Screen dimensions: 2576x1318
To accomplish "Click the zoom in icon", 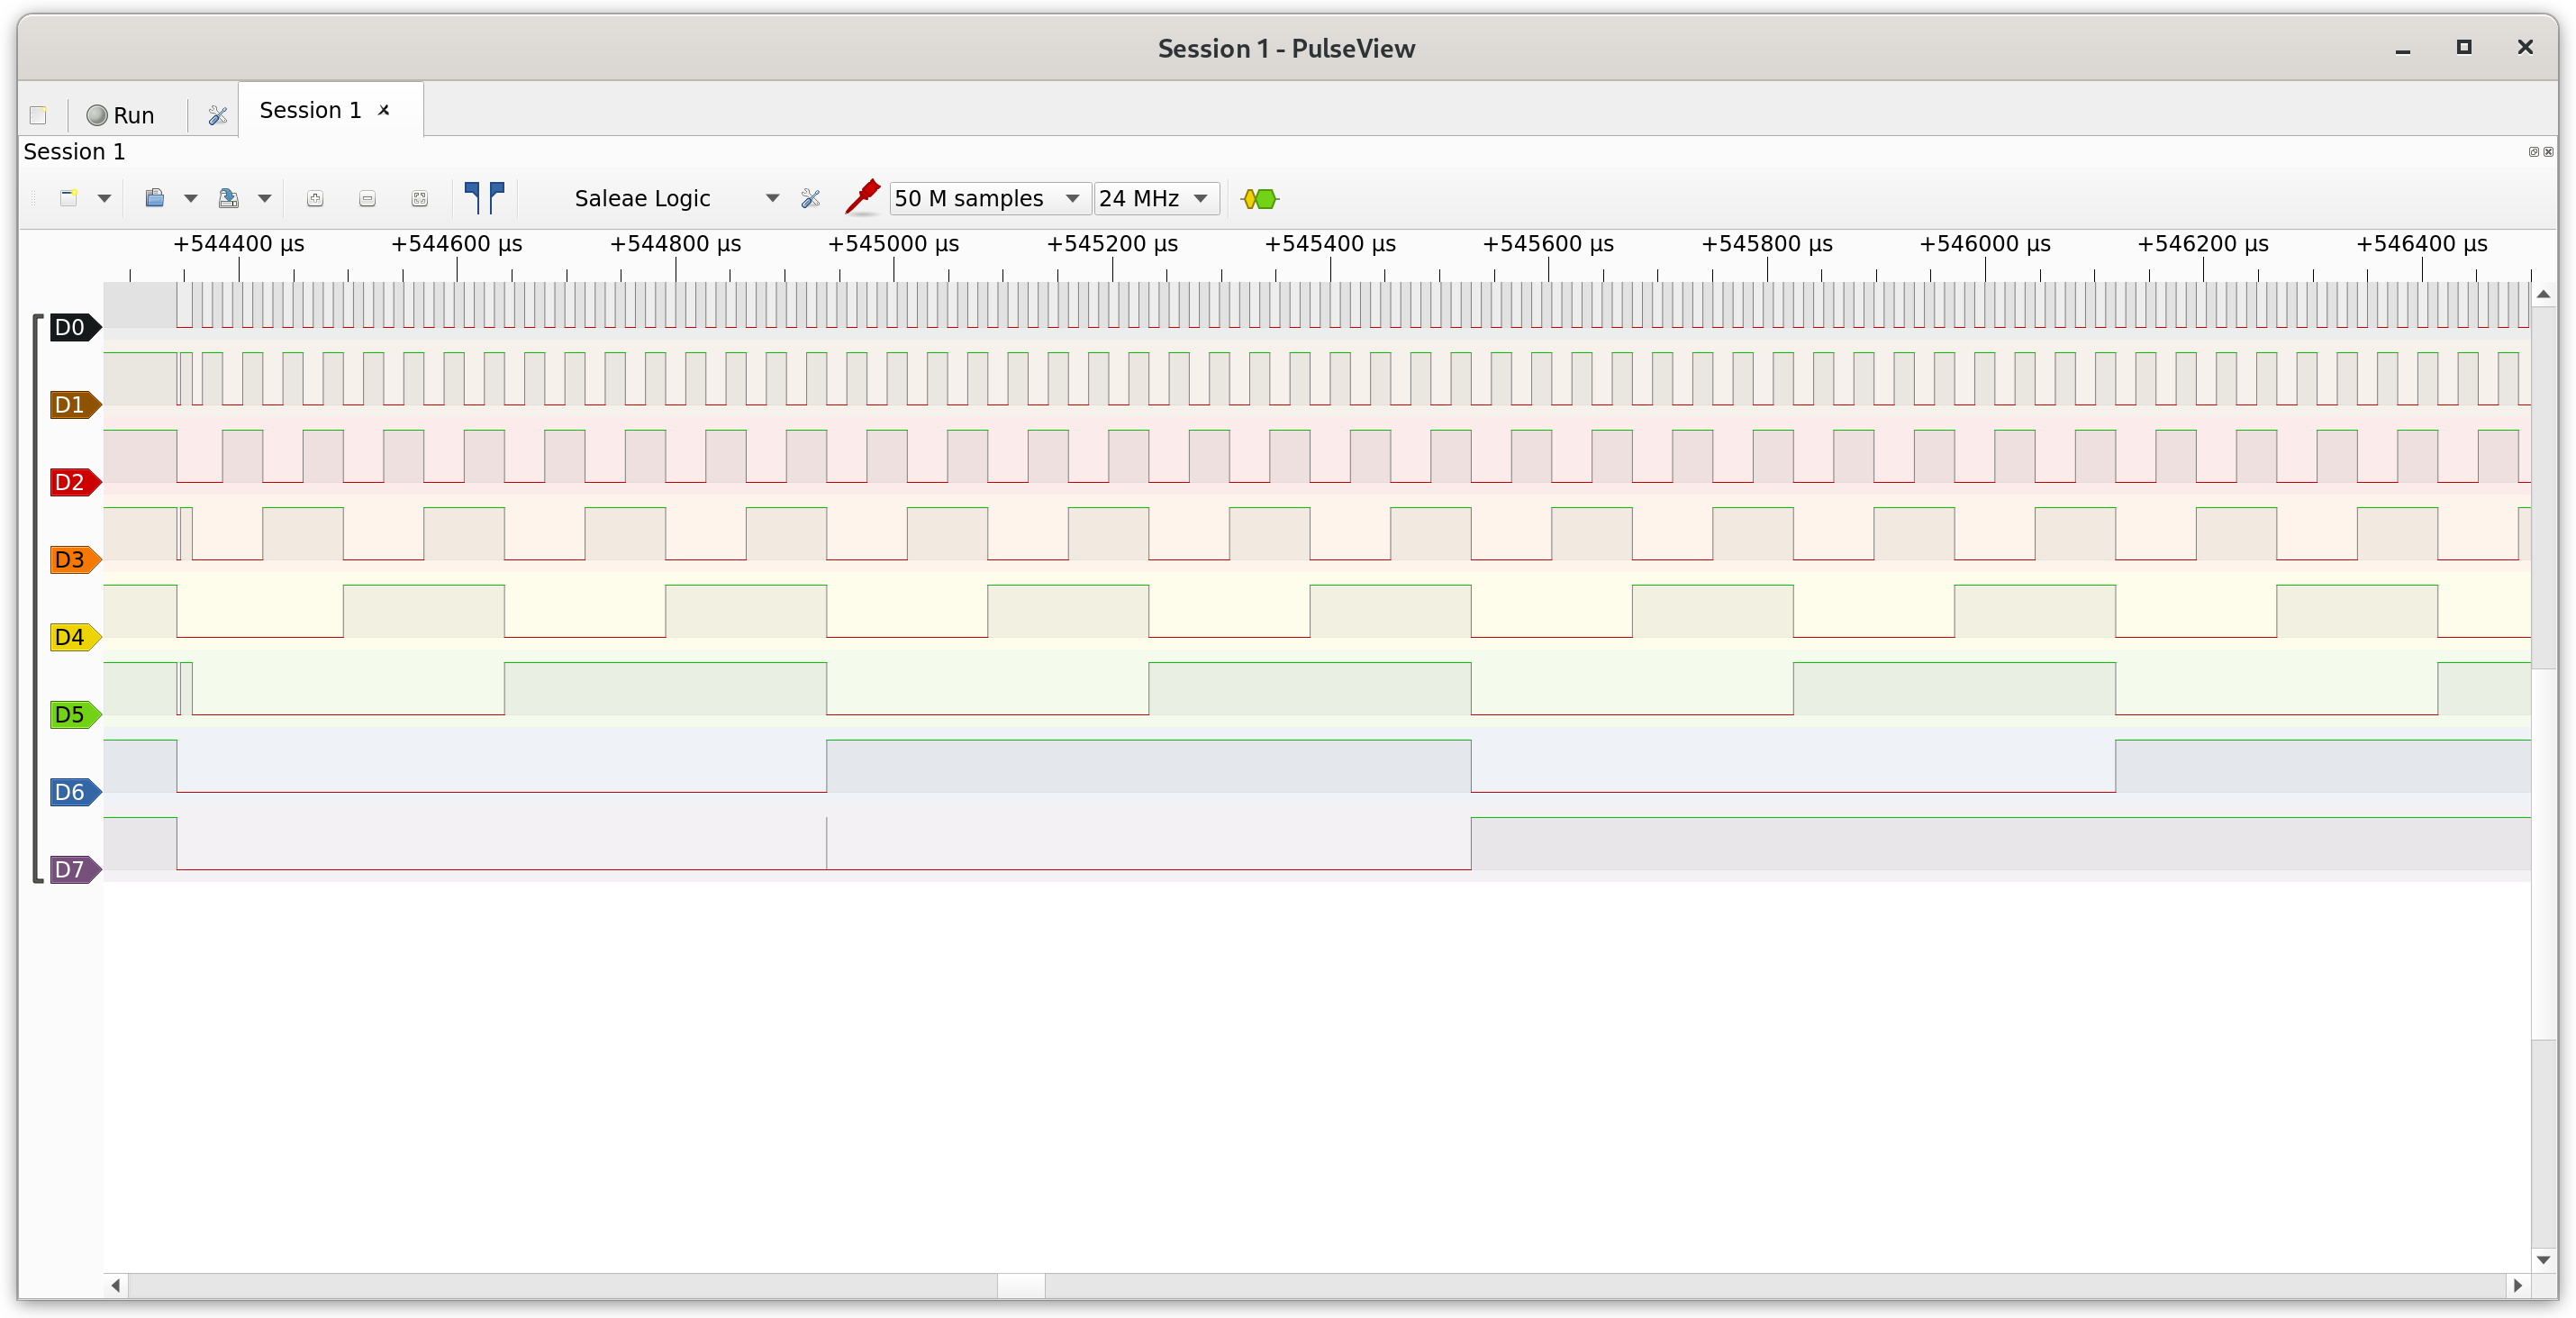I will (x=315, y=199).
